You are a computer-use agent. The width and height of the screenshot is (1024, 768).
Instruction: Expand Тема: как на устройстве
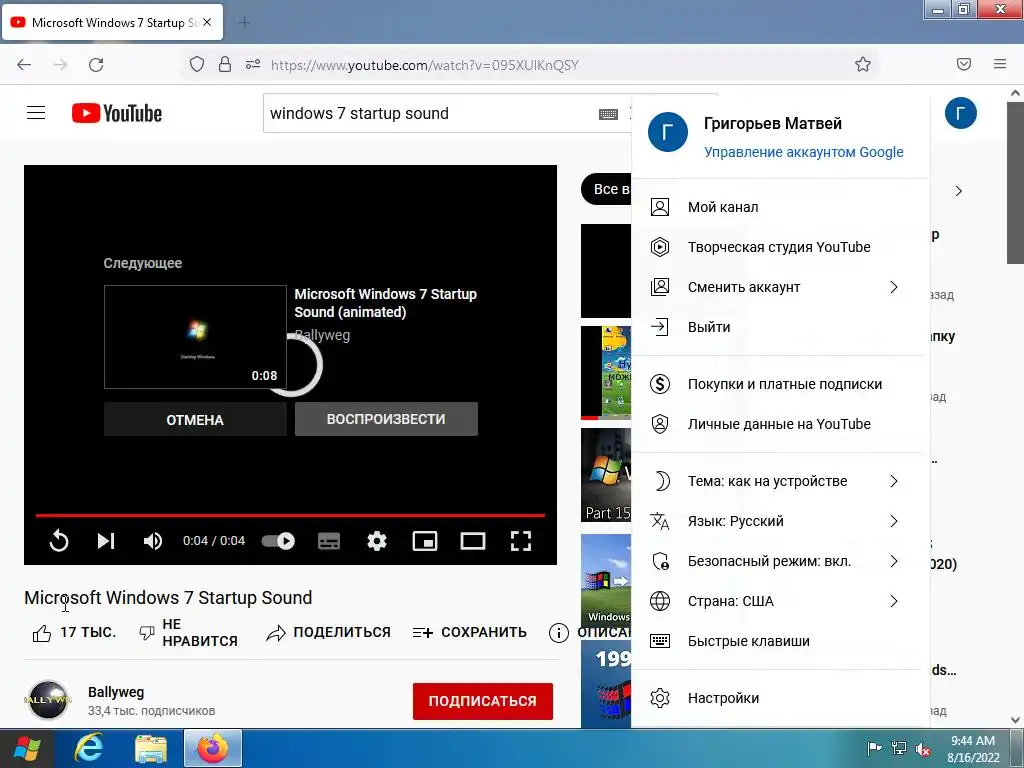tap(780, 481)
